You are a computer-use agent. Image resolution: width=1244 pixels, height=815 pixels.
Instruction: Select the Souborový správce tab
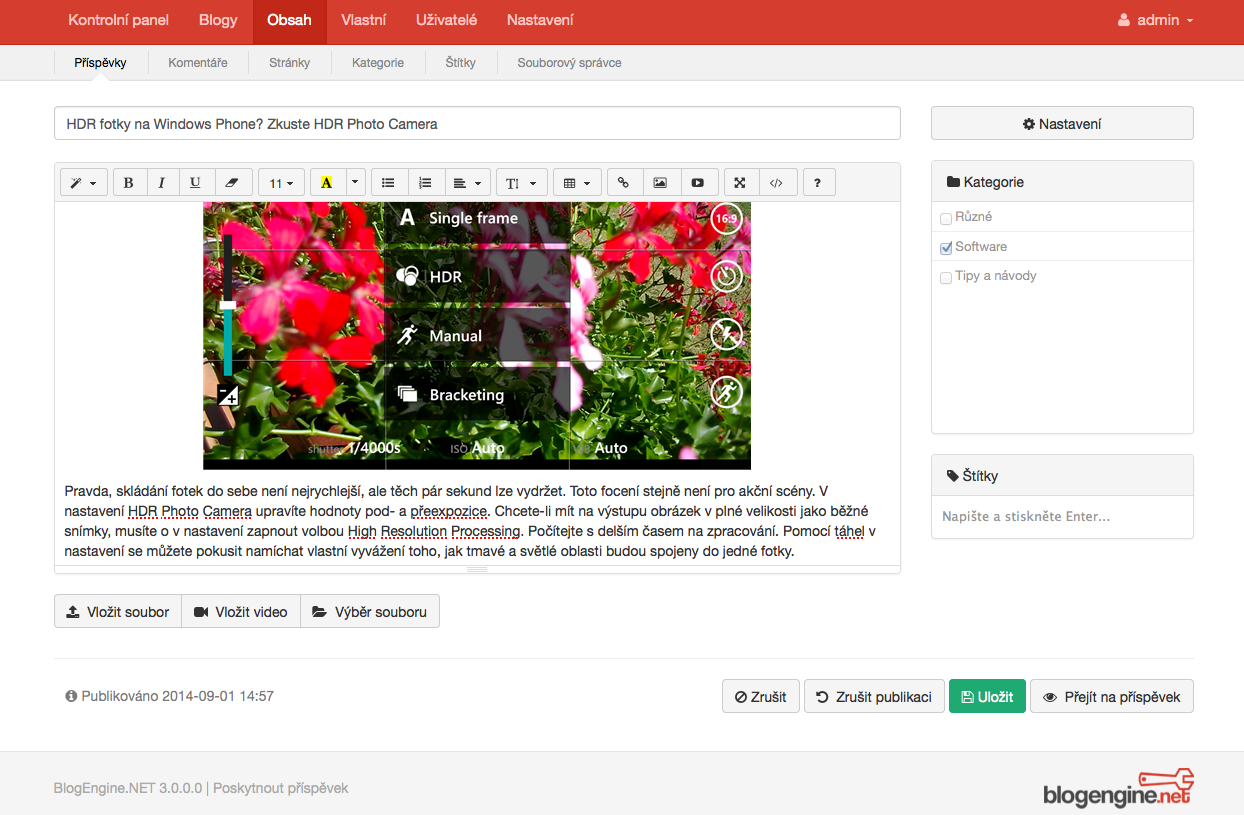point(569,62)
